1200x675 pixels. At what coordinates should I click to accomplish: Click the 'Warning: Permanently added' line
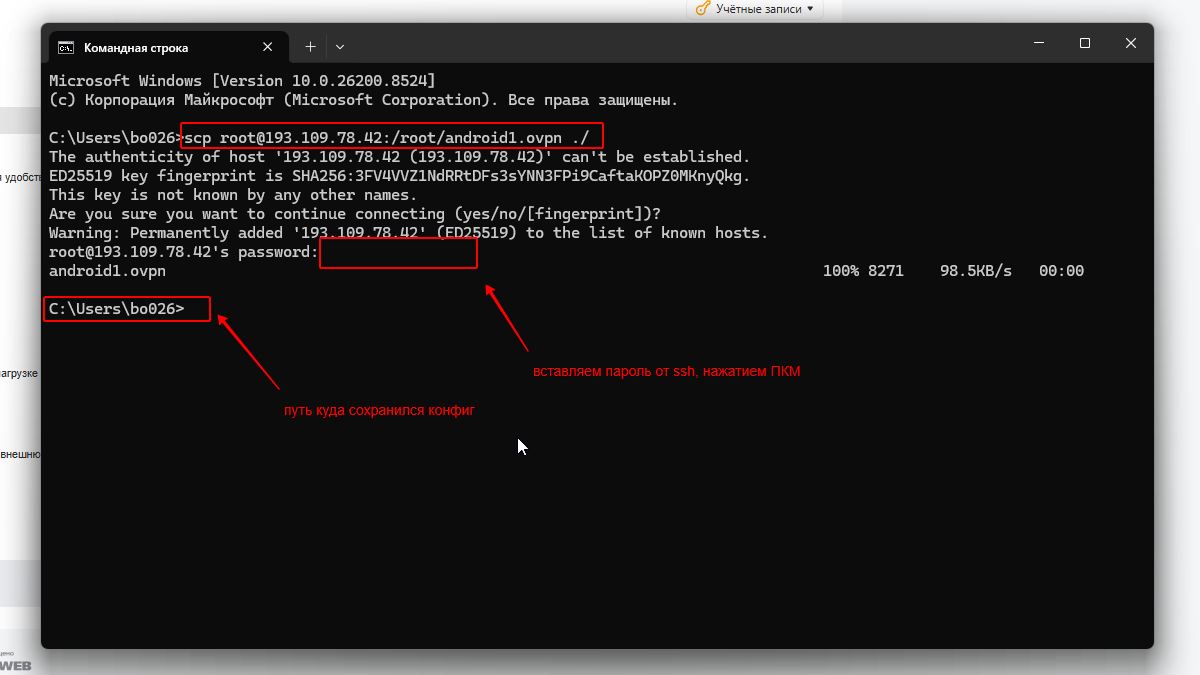point(408,233)
